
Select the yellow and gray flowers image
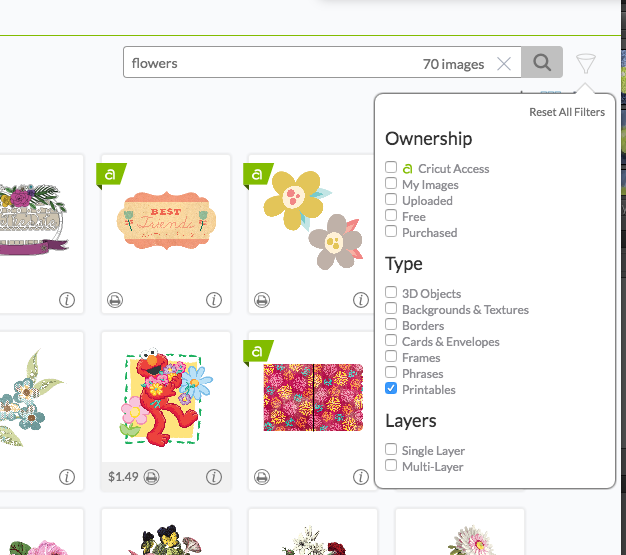[x=313, y=220]
